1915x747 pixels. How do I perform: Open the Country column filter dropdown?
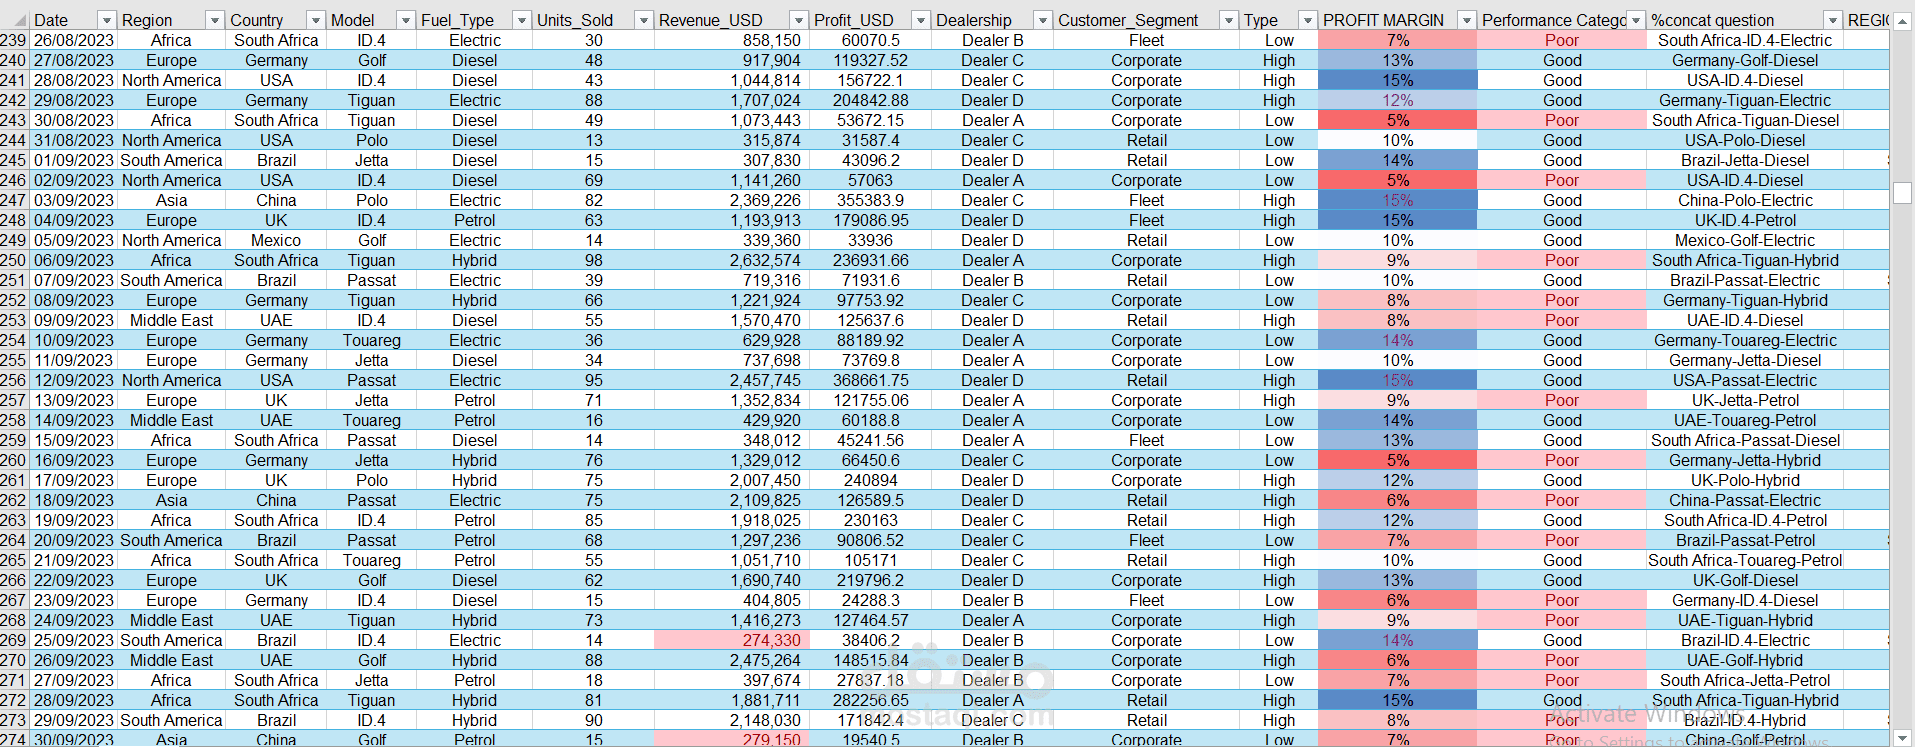pyautogui.click(x=316, y=20)
